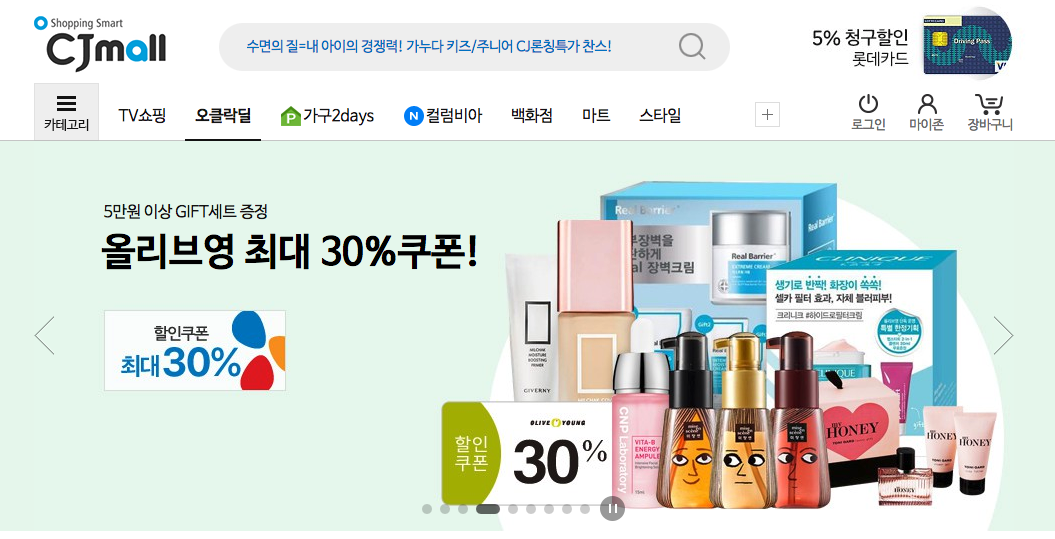Open the 카테고리 hamburger menu

[67, 112]
